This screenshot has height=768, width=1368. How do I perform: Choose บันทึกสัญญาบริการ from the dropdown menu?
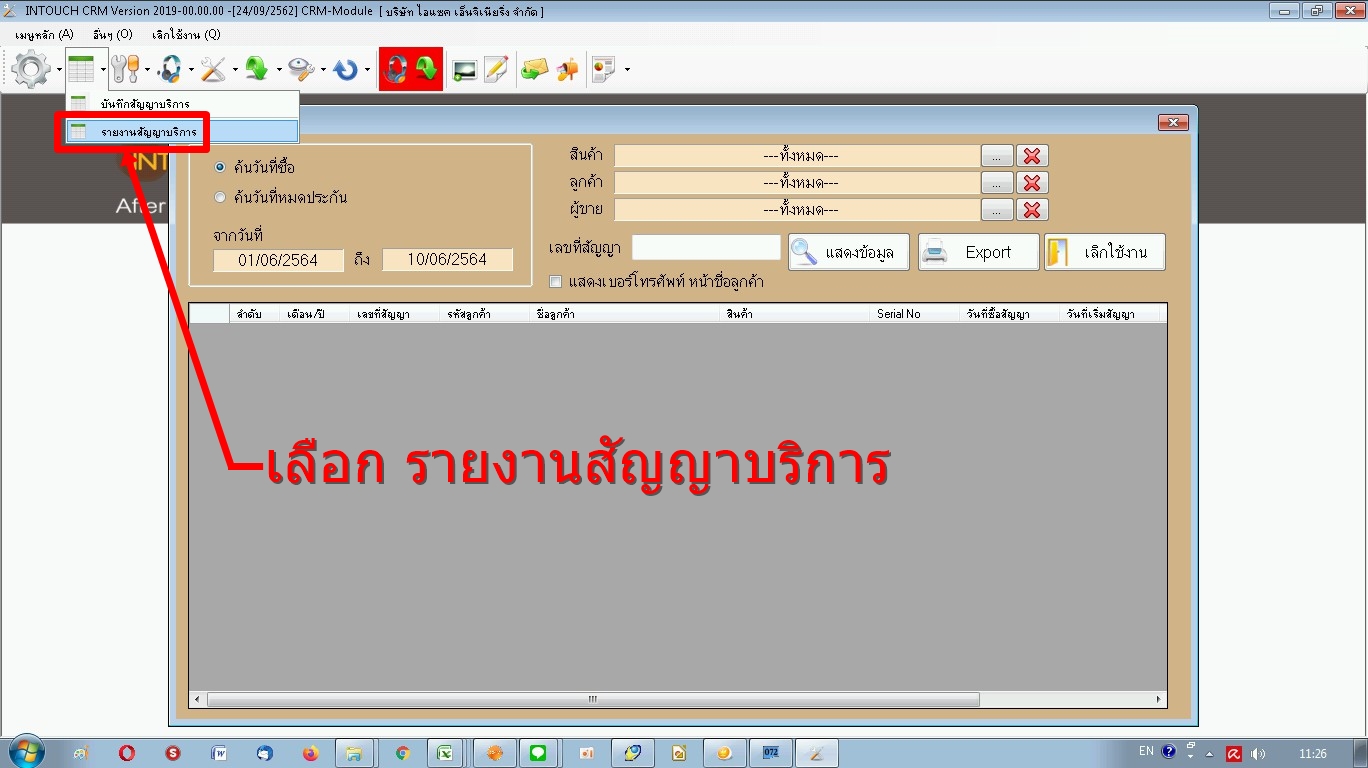[x=145, y=104]
